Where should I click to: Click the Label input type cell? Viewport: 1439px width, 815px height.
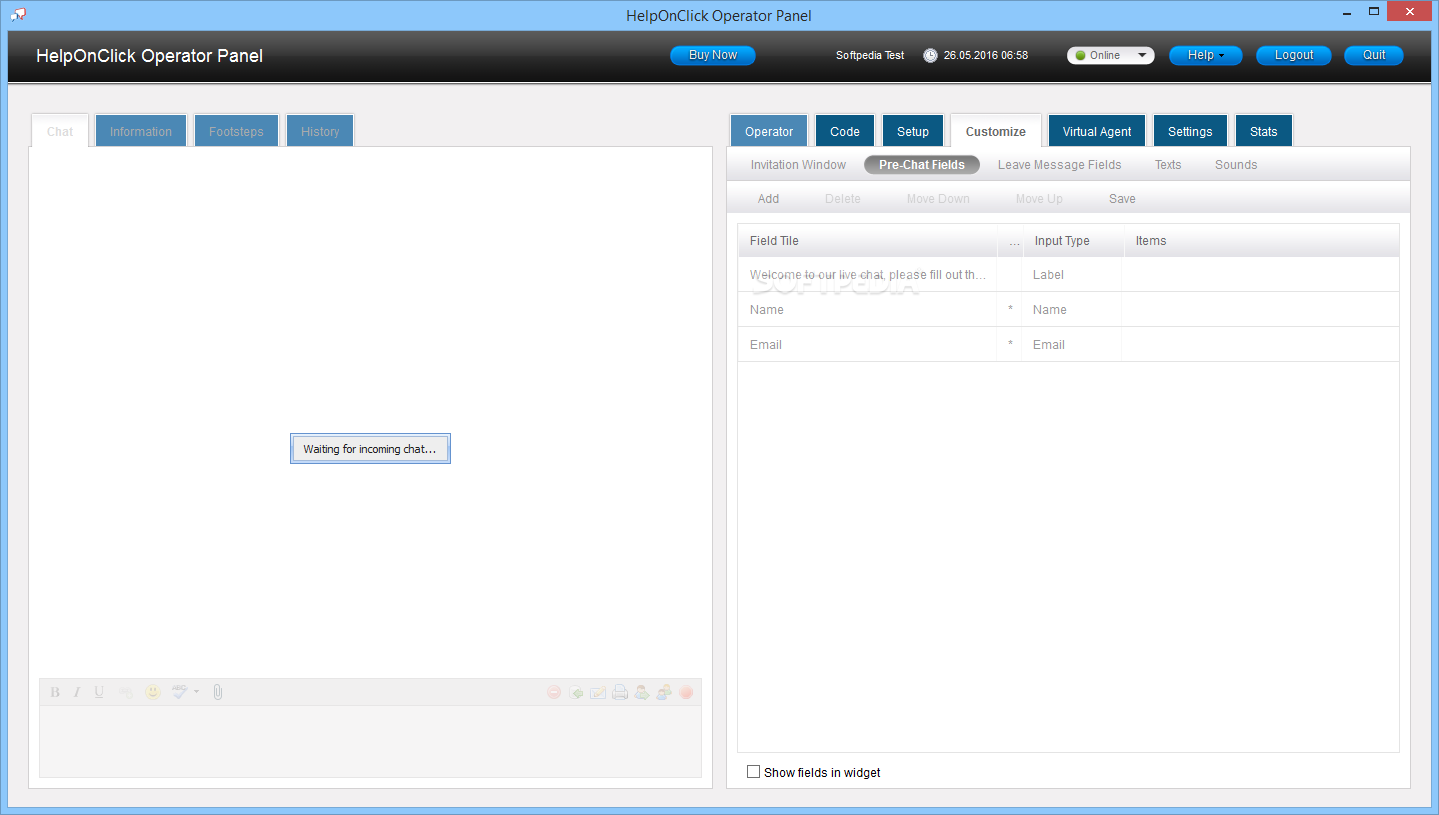1072,275
